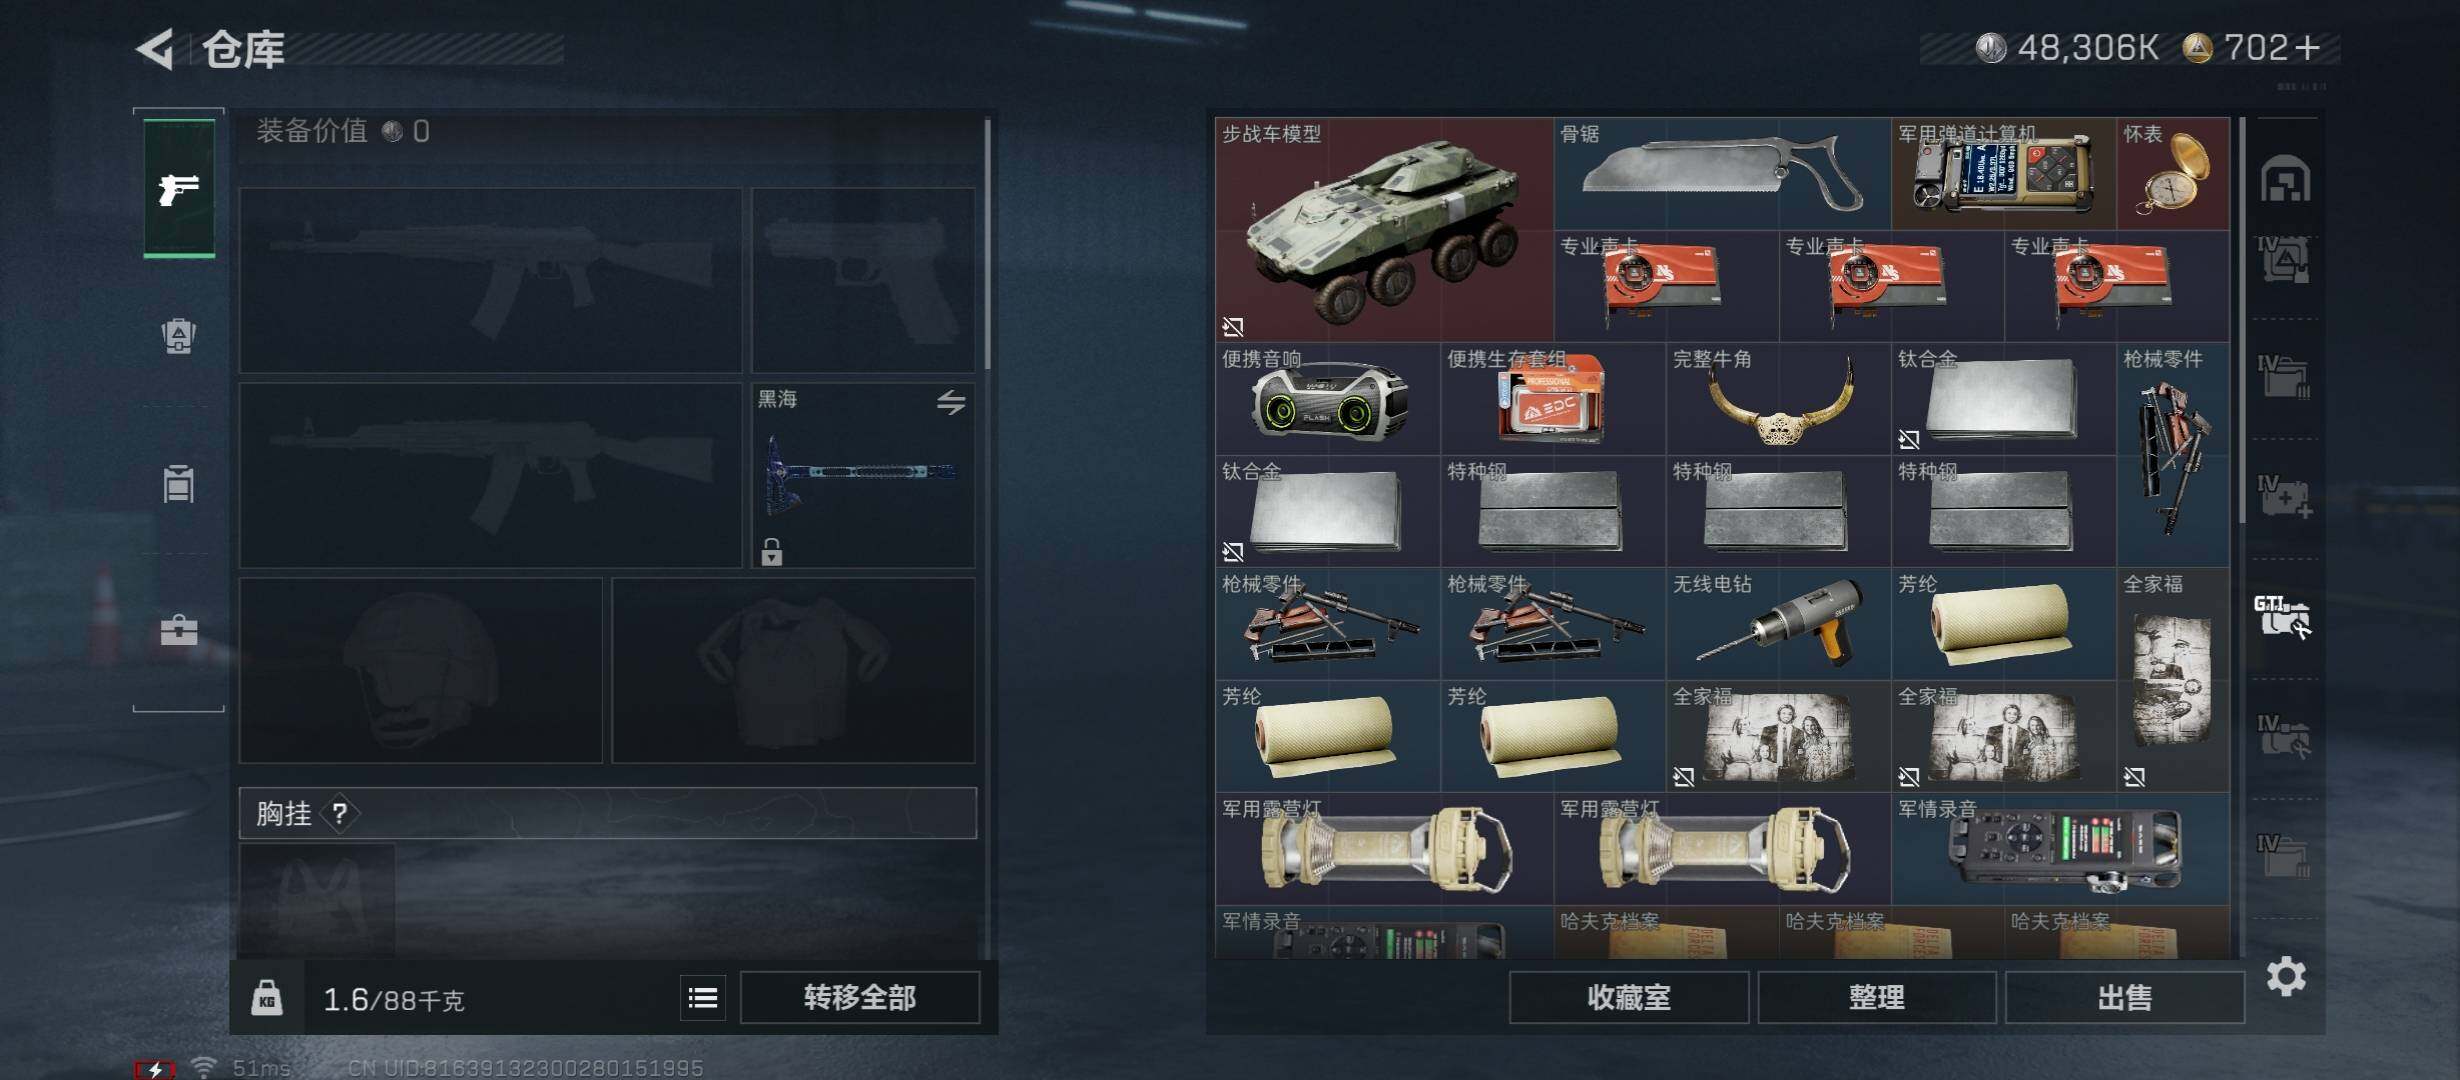Swap the 黑海 melee weapon with the arrows icon
The width and height of the screenshot is (2460, 1080).
coord(951,402)
